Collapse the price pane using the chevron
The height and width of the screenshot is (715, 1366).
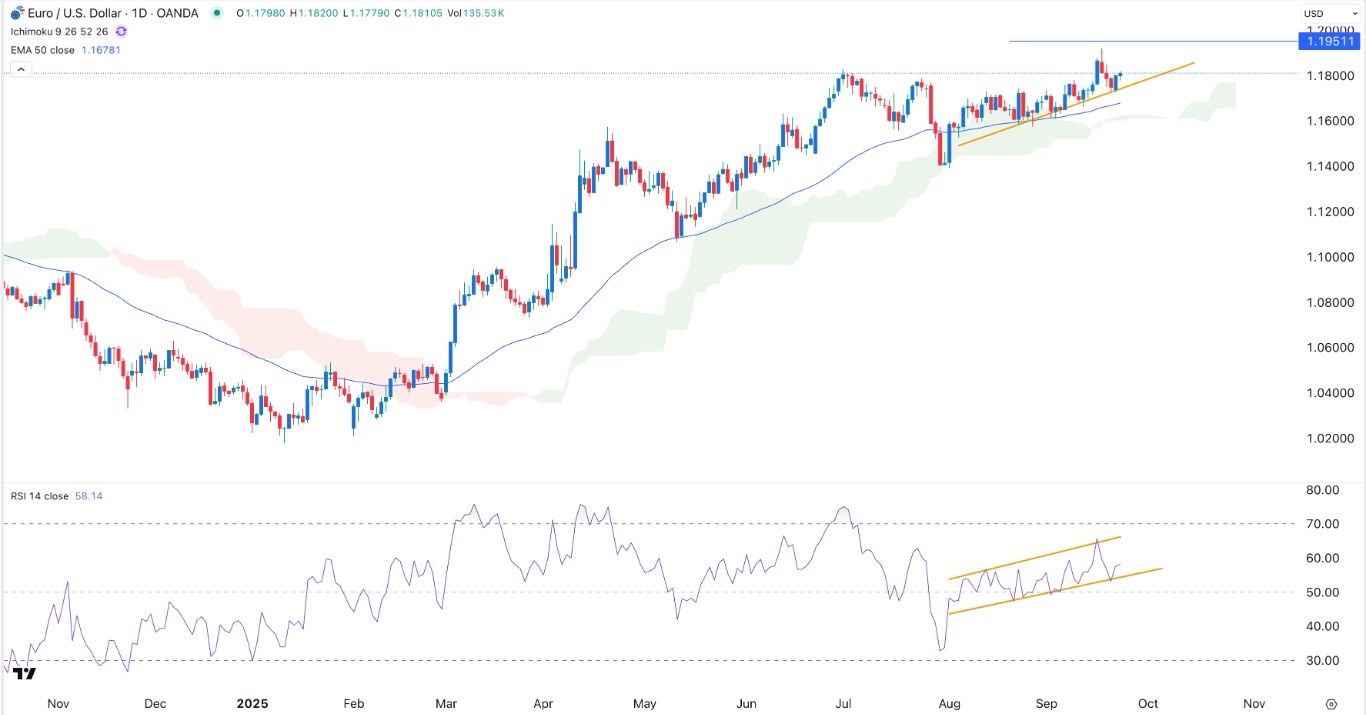21,67
